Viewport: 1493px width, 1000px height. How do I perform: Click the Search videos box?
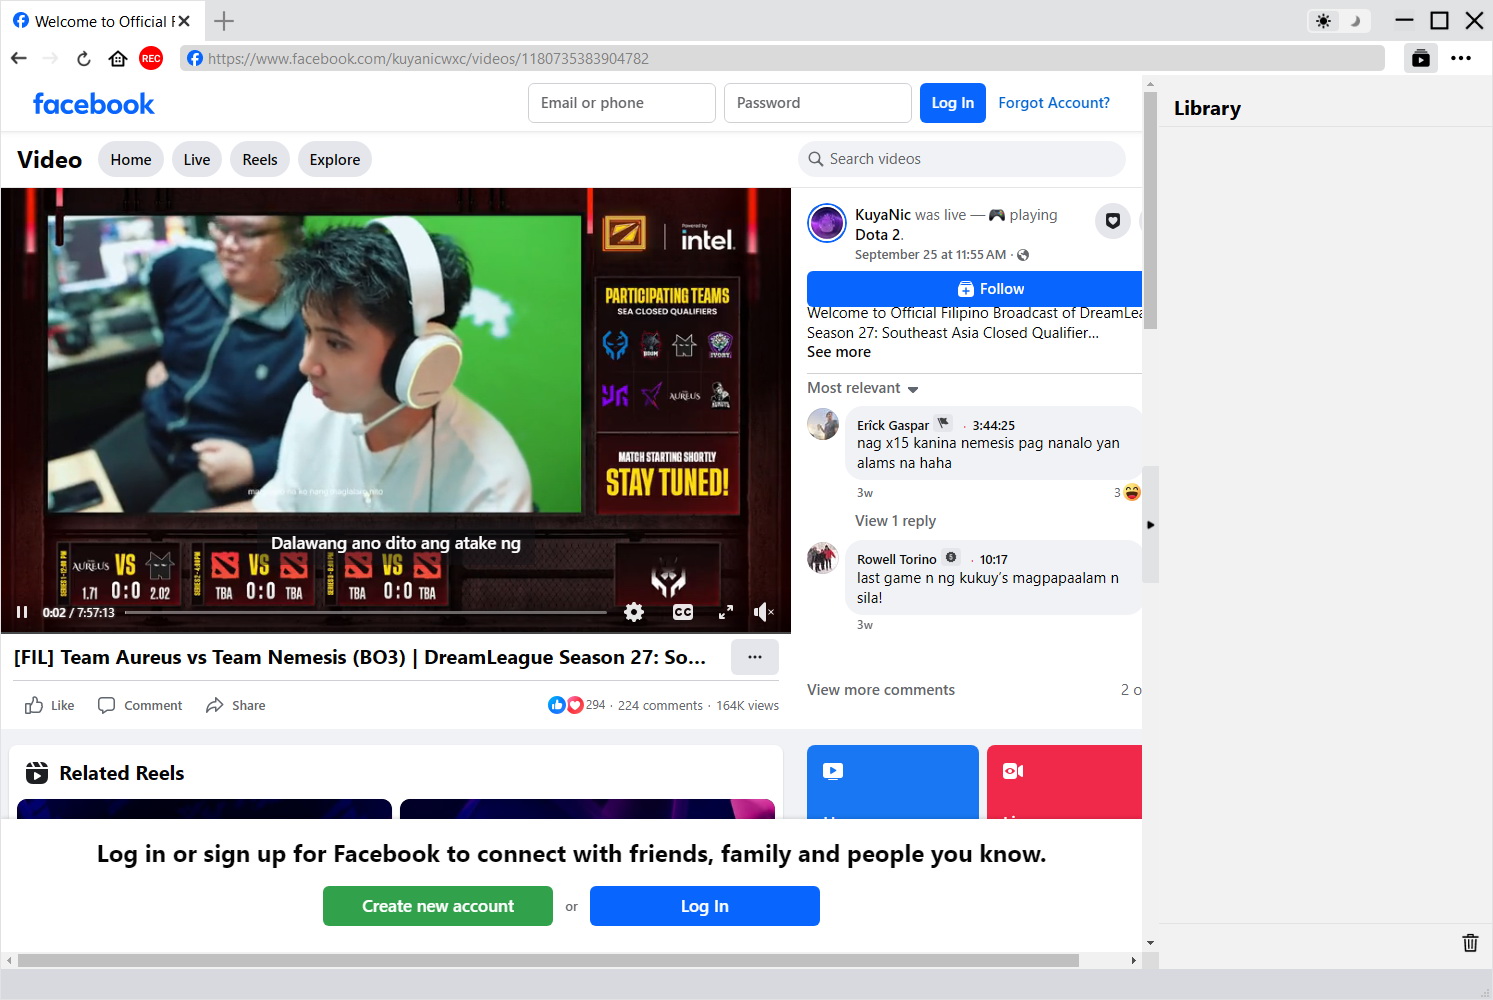(x=962, y=159)
